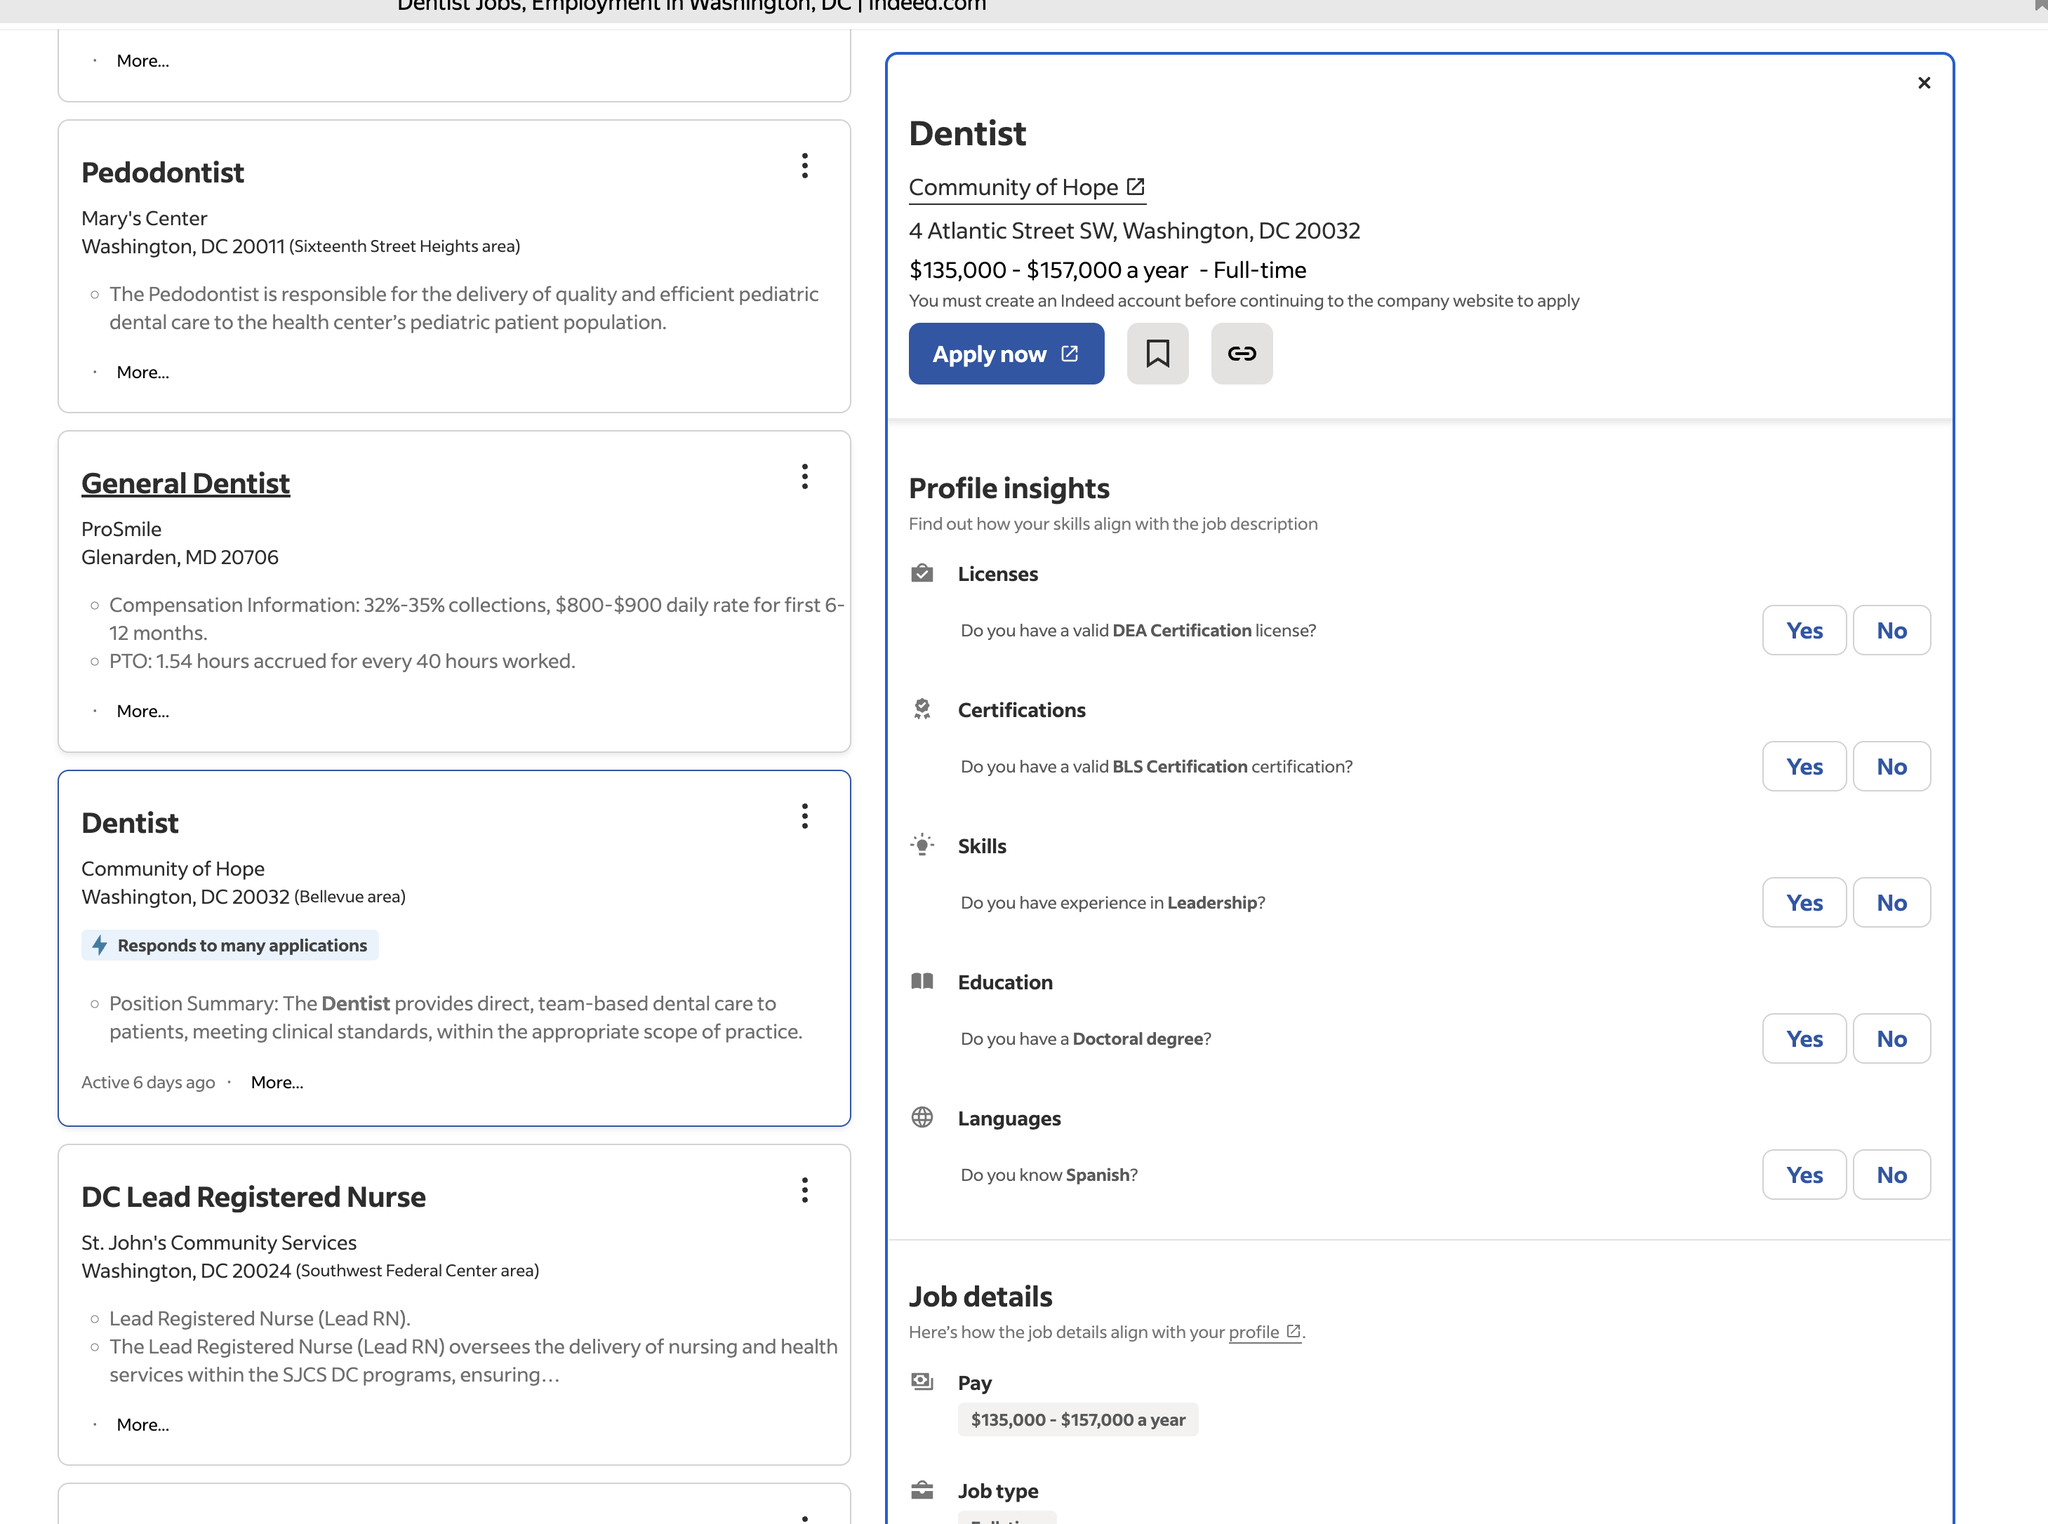Answer No to BLS Certification question

coord(1890,766)
